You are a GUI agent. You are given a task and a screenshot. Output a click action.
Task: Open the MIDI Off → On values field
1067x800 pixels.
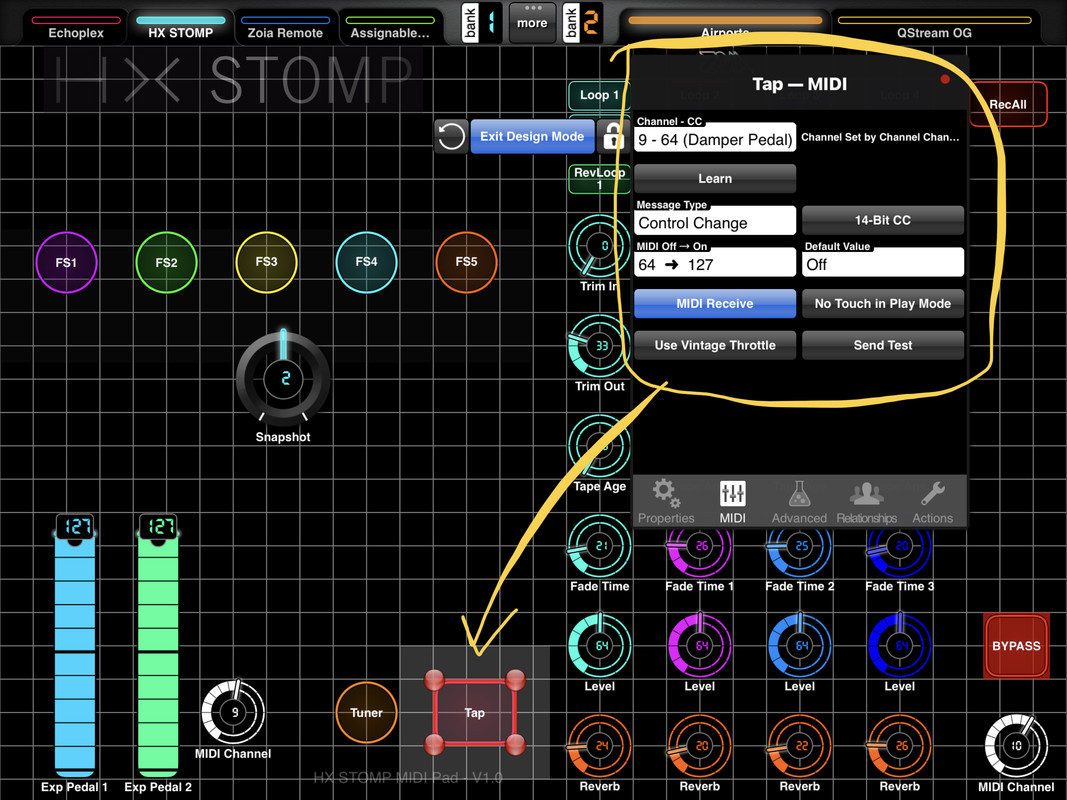[x=715, y=264]
